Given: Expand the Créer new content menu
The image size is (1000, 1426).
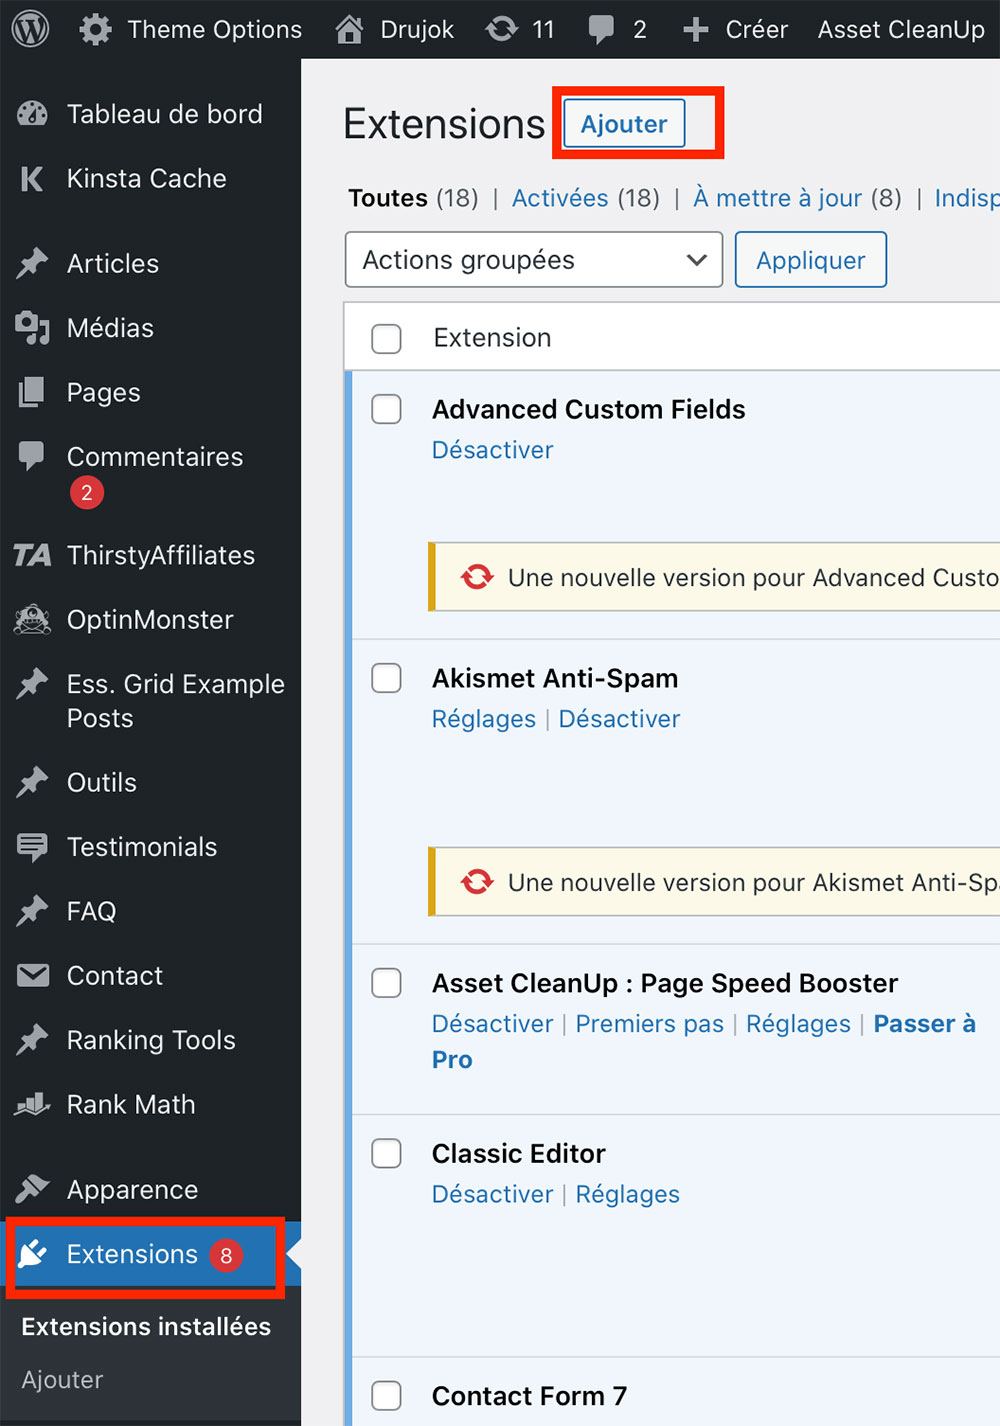Looking at the screenshot, I should [736, 30].
